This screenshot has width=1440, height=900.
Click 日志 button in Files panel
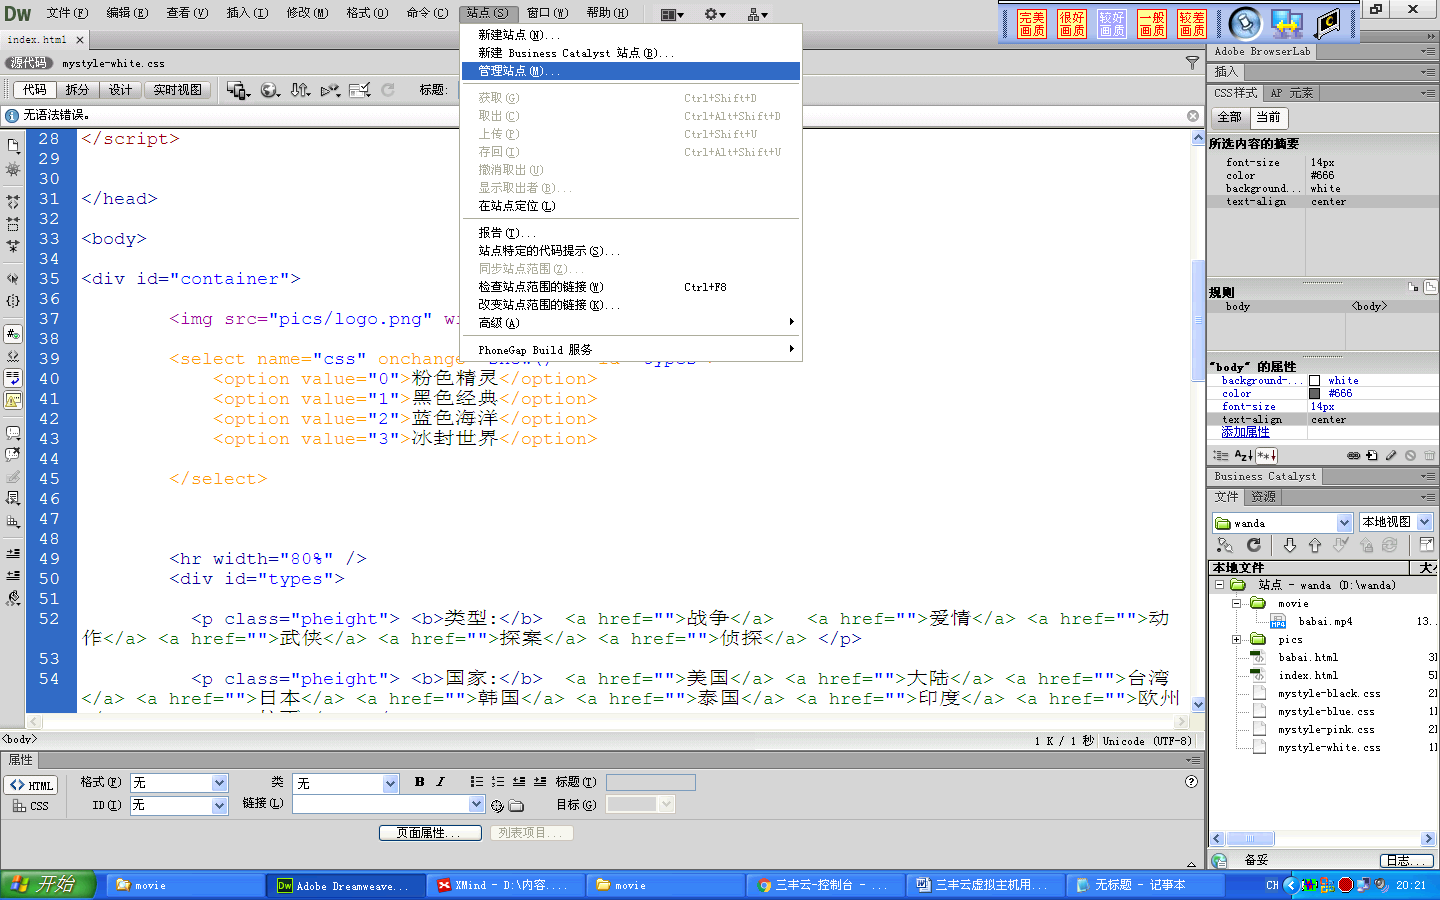pos(1406,860)
